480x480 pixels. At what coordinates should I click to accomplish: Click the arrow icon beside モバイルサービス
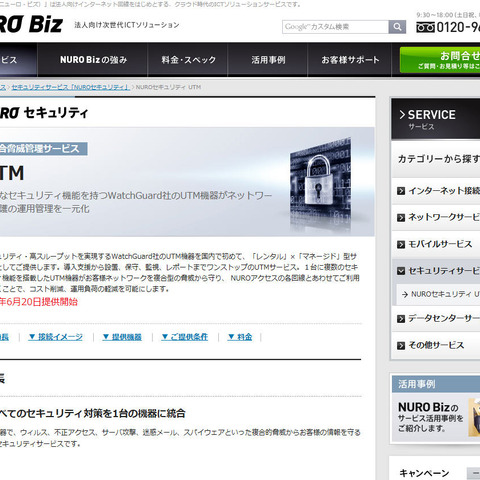point(401,245)
